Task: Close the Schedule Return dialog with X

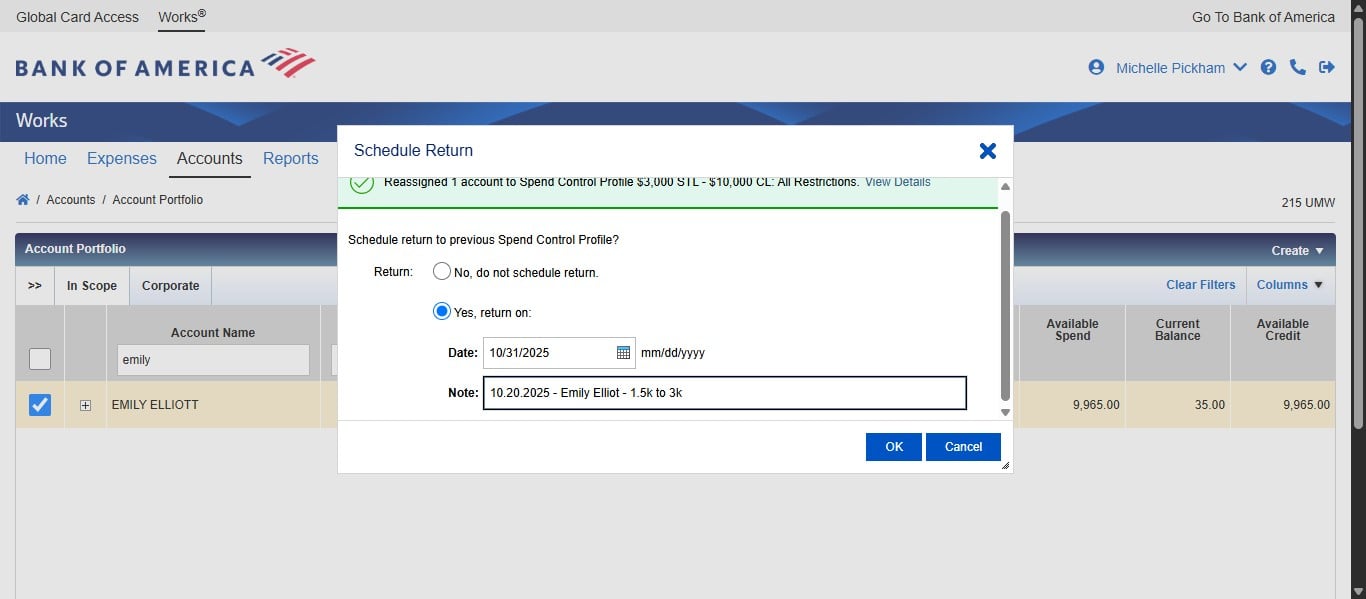Action: click(987, 151)
